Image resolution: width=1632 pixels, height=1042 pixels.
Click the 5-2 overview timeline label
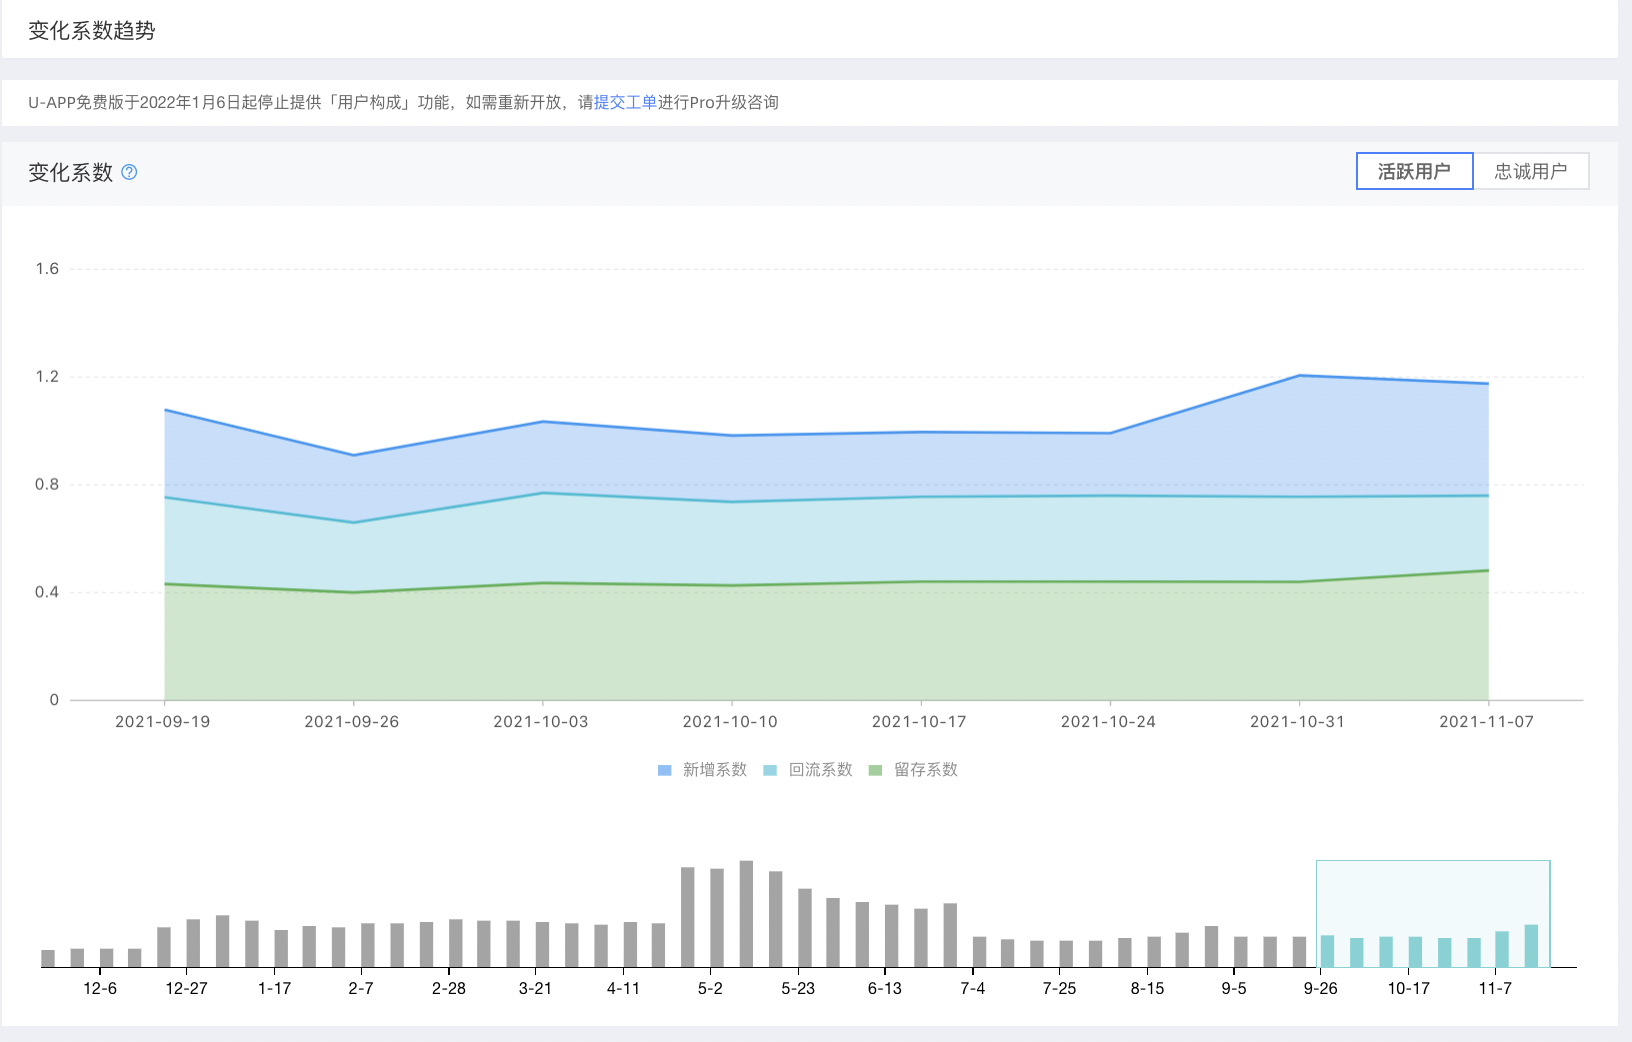710,989
